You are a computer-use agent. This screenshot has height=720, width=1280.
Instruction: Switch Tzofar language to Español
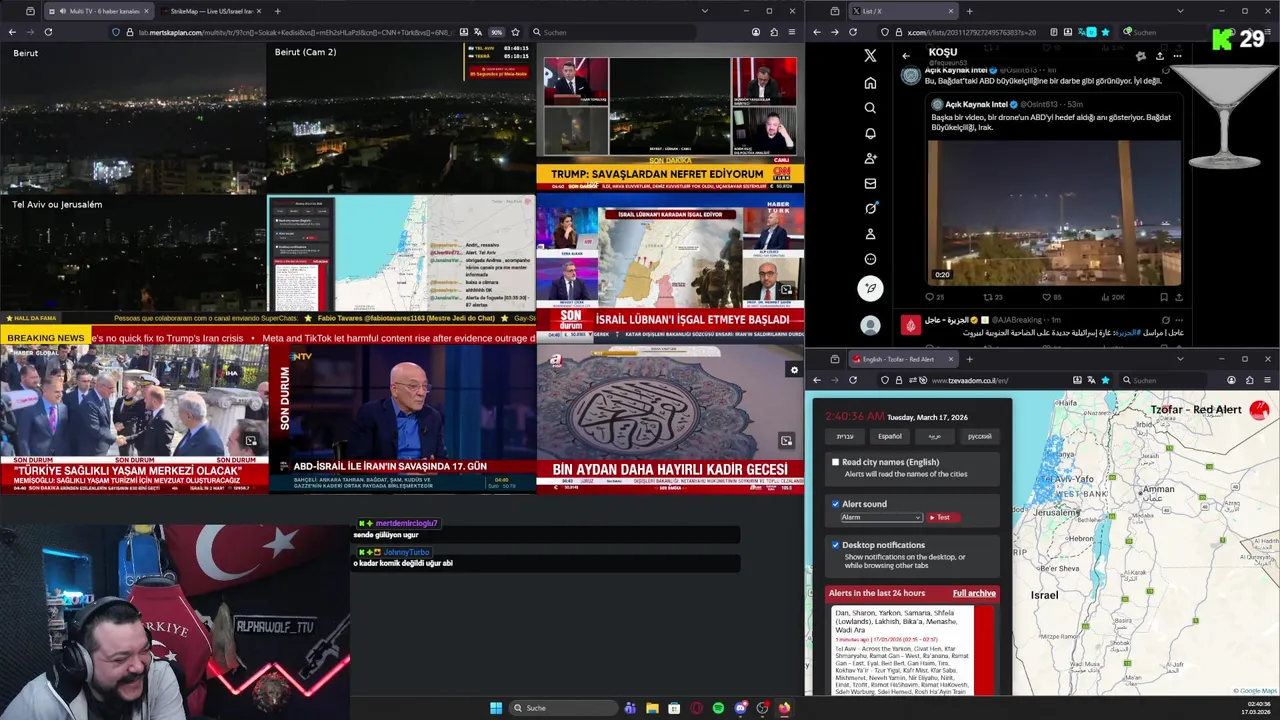click(x=890, y=436)
